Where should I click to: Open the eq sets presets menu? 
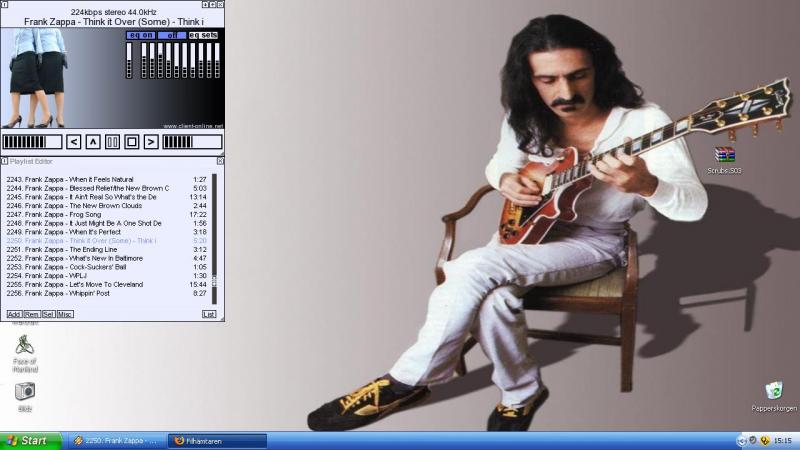203,35
